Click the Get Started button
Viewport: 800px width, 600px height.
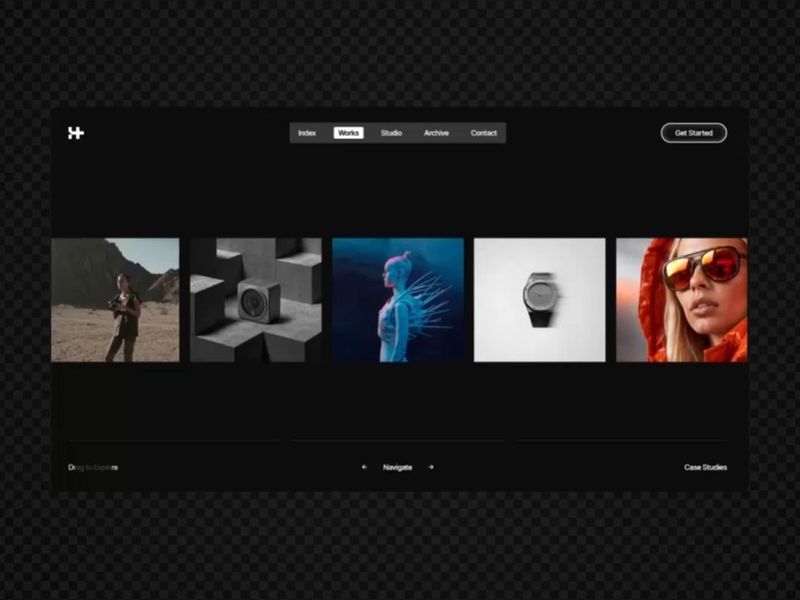pos(694,133)
